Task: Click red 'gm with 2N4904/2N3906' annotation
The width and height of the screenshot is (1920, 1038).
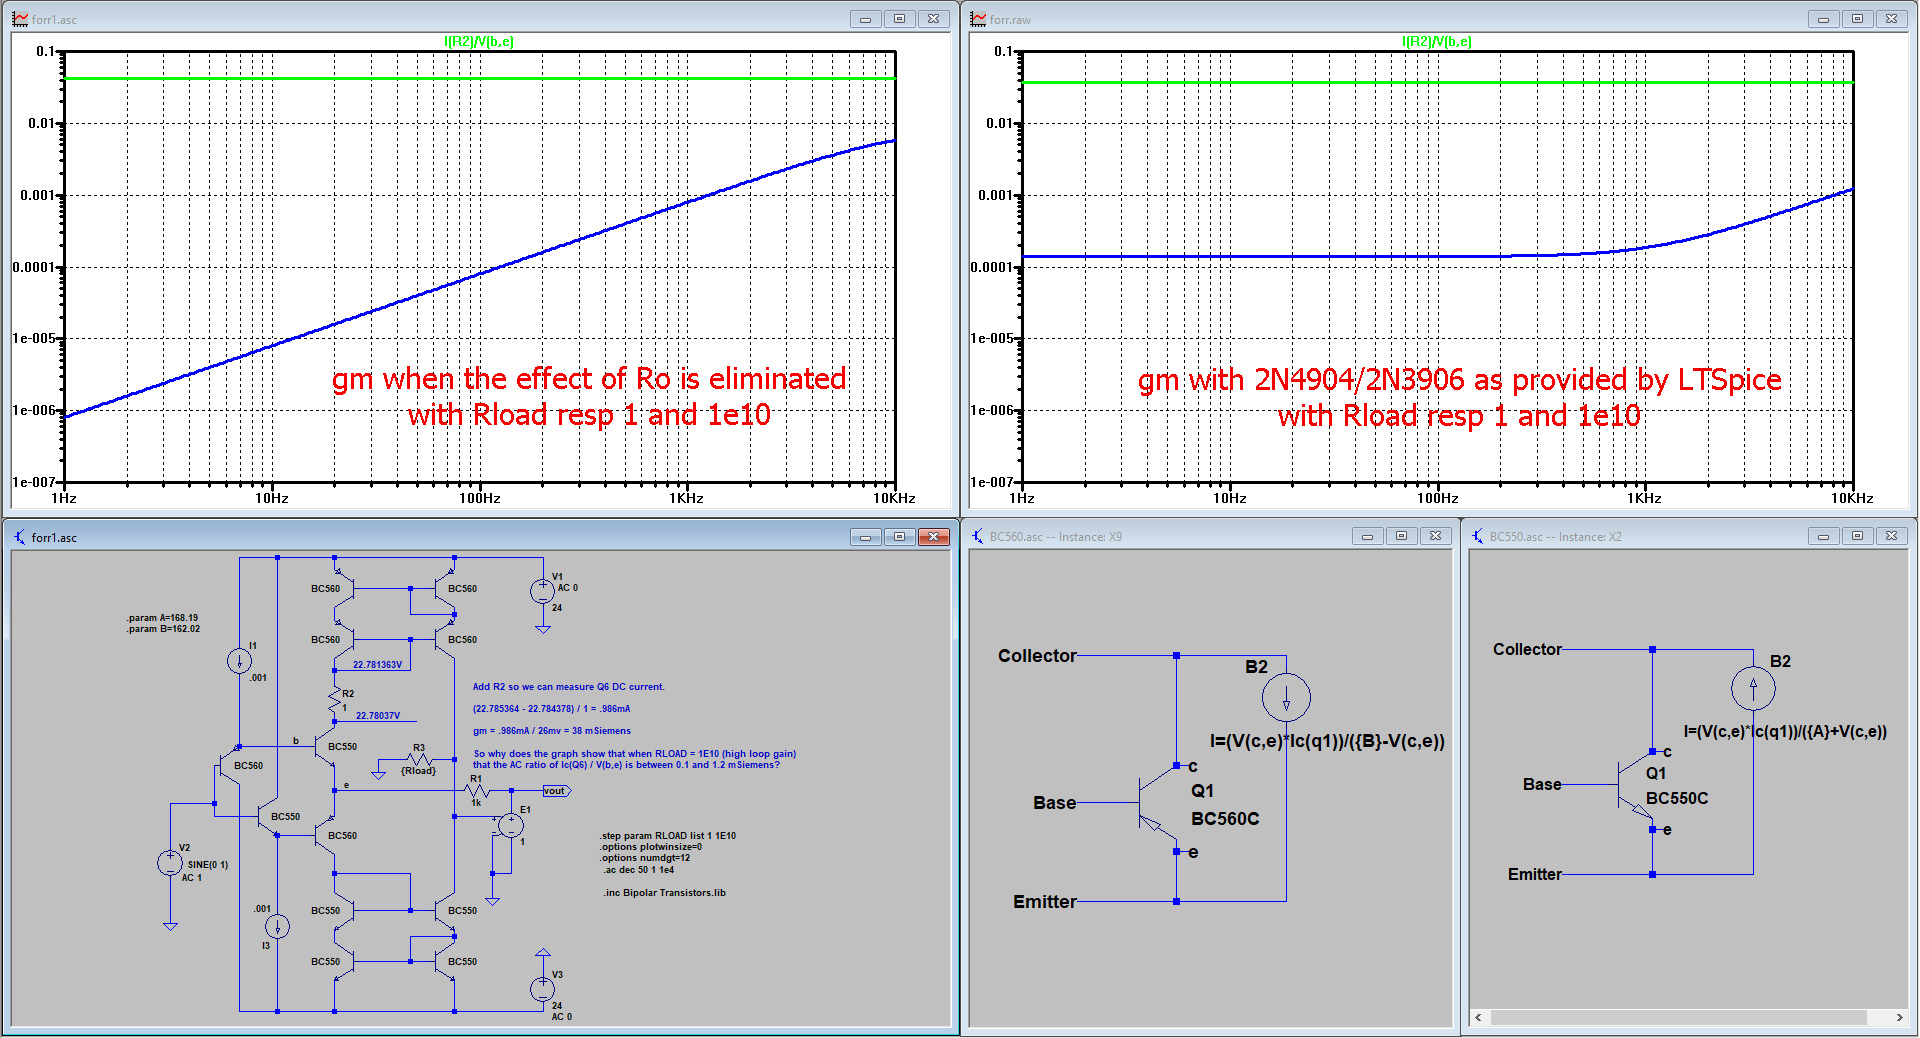Action: point(1459,380)
